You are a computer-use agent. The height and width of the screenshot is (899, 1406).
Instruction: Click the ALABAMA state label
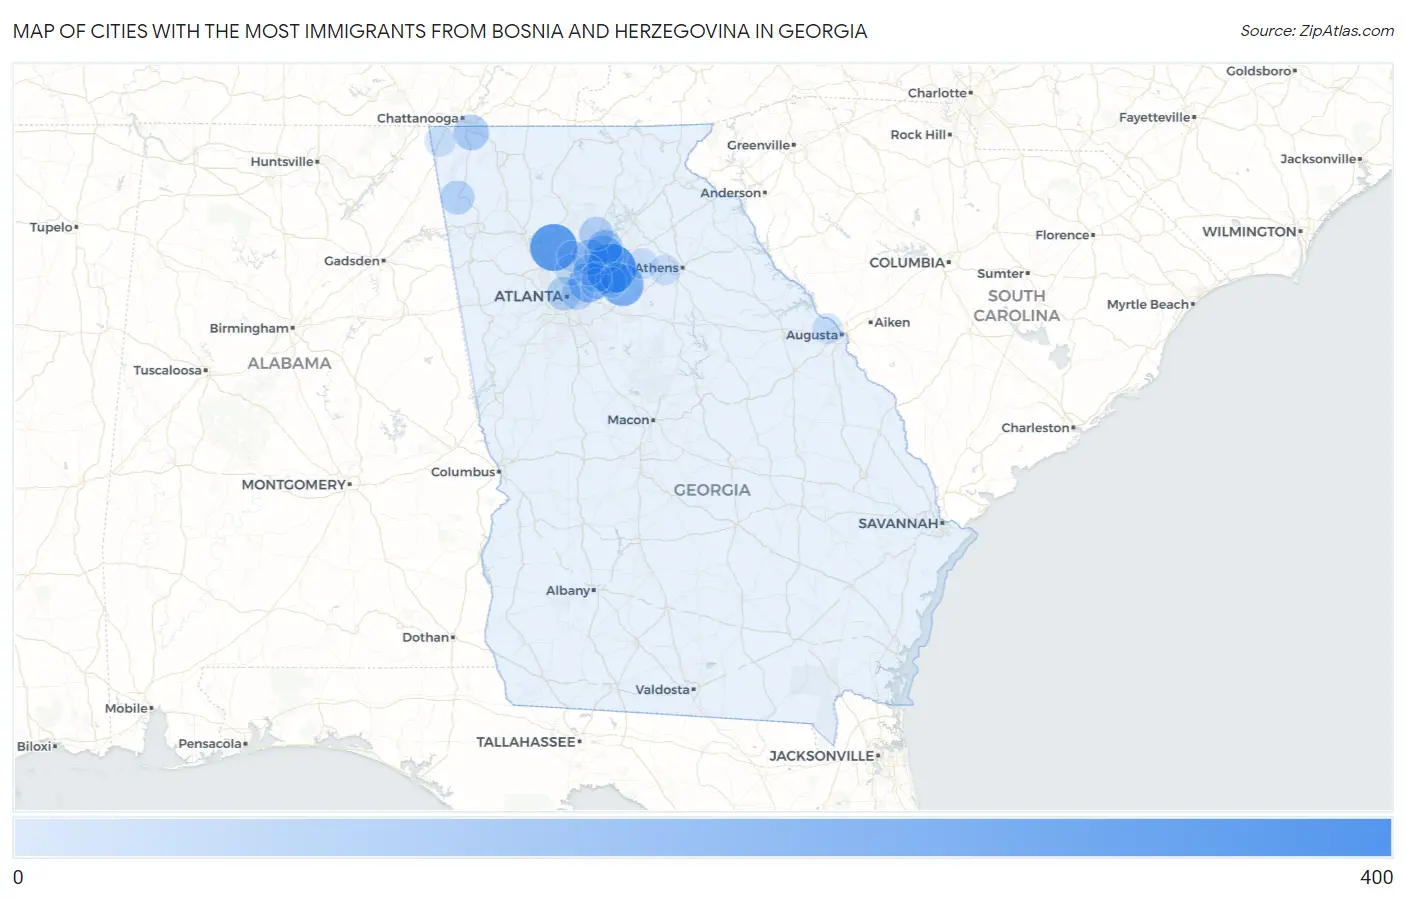[289, 363]
